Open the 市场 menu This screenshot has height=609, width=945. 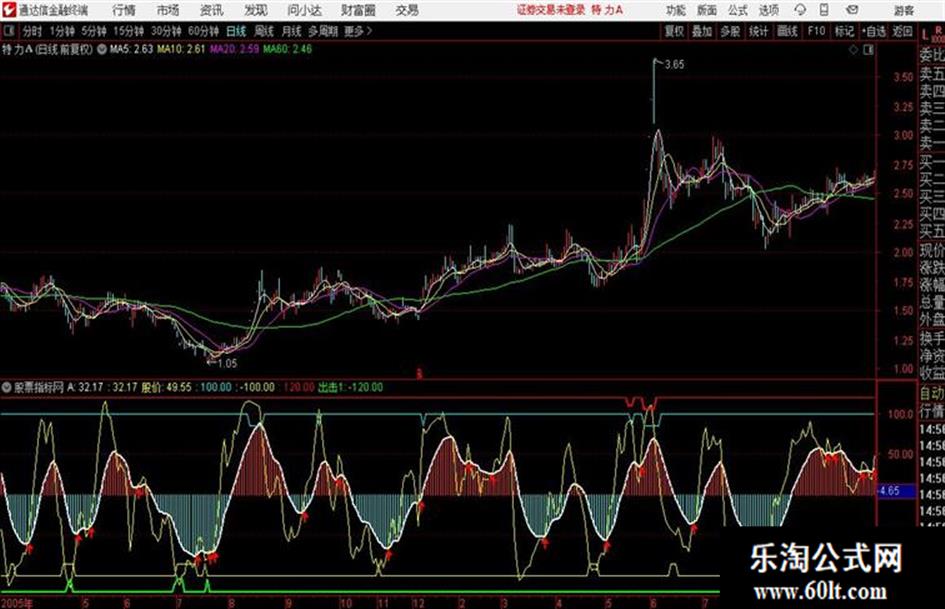point(168,10)
